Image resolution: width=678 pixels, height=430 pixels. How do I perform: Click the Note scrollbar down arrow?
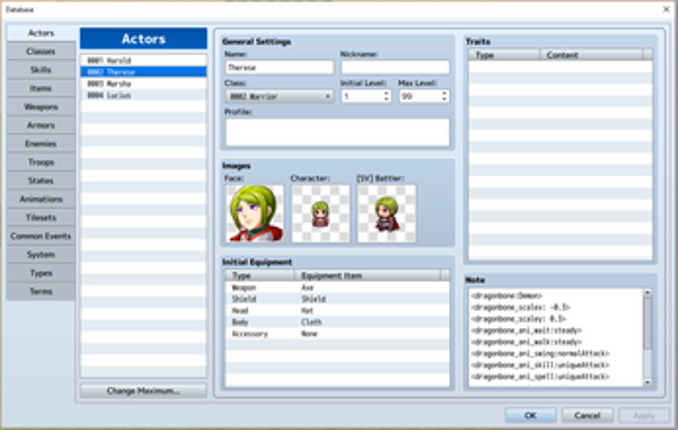pyautogui.click(x=648, y=382)
